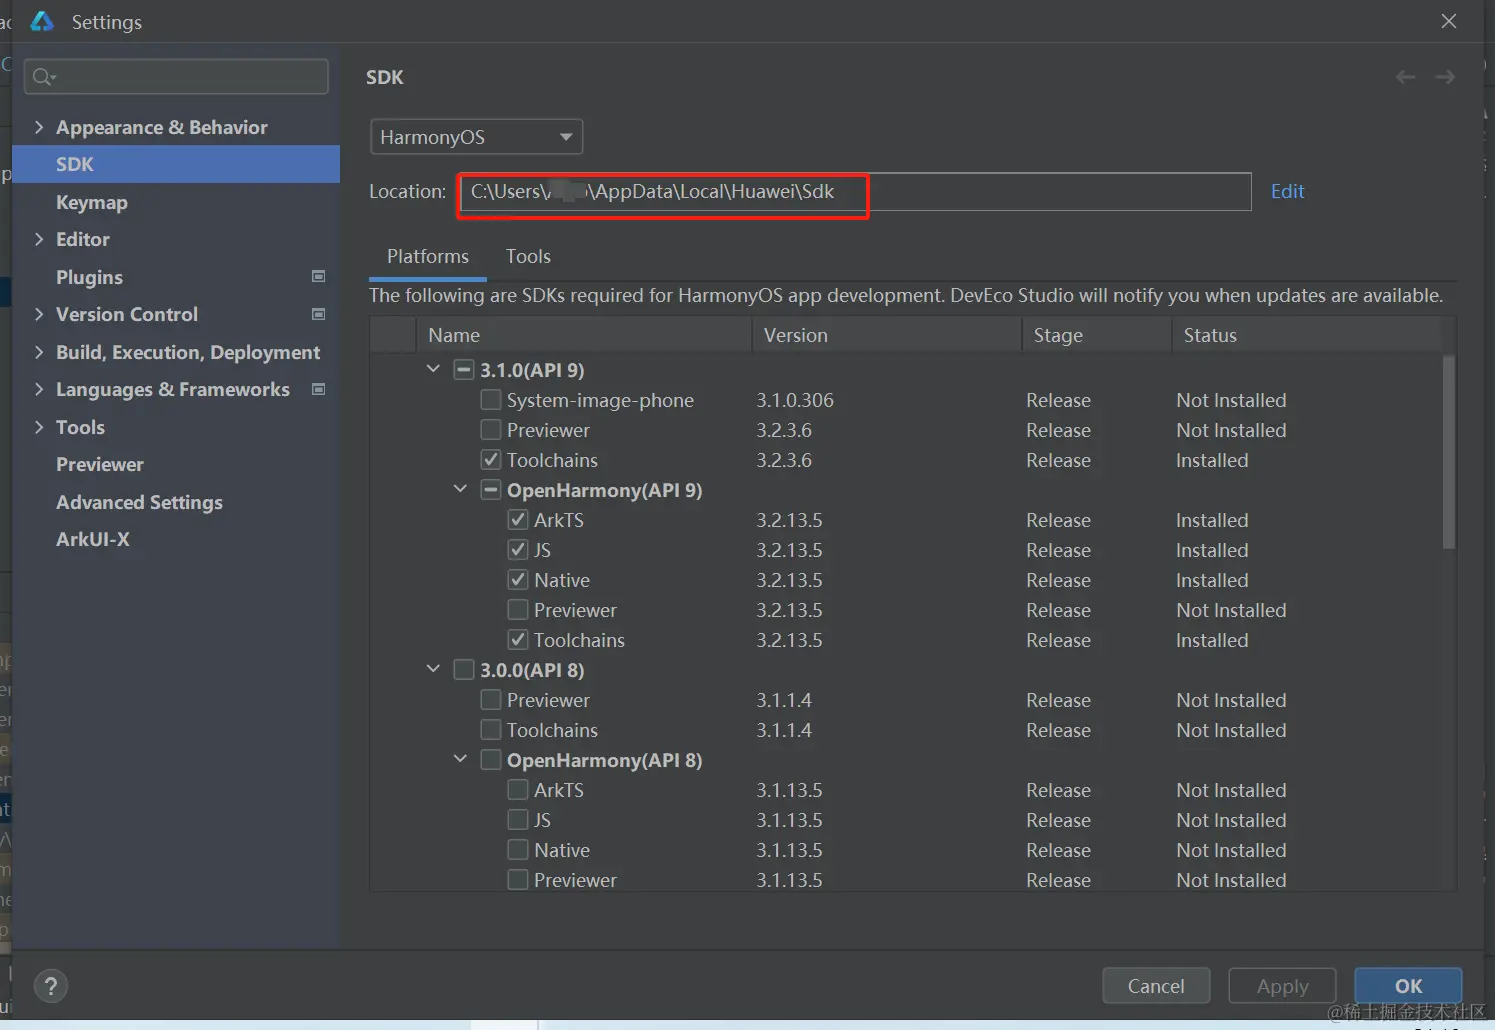Check the System-image-phone checkbox
Image resolution: width=1495 pixels, height=1030 pixels.
491,400
